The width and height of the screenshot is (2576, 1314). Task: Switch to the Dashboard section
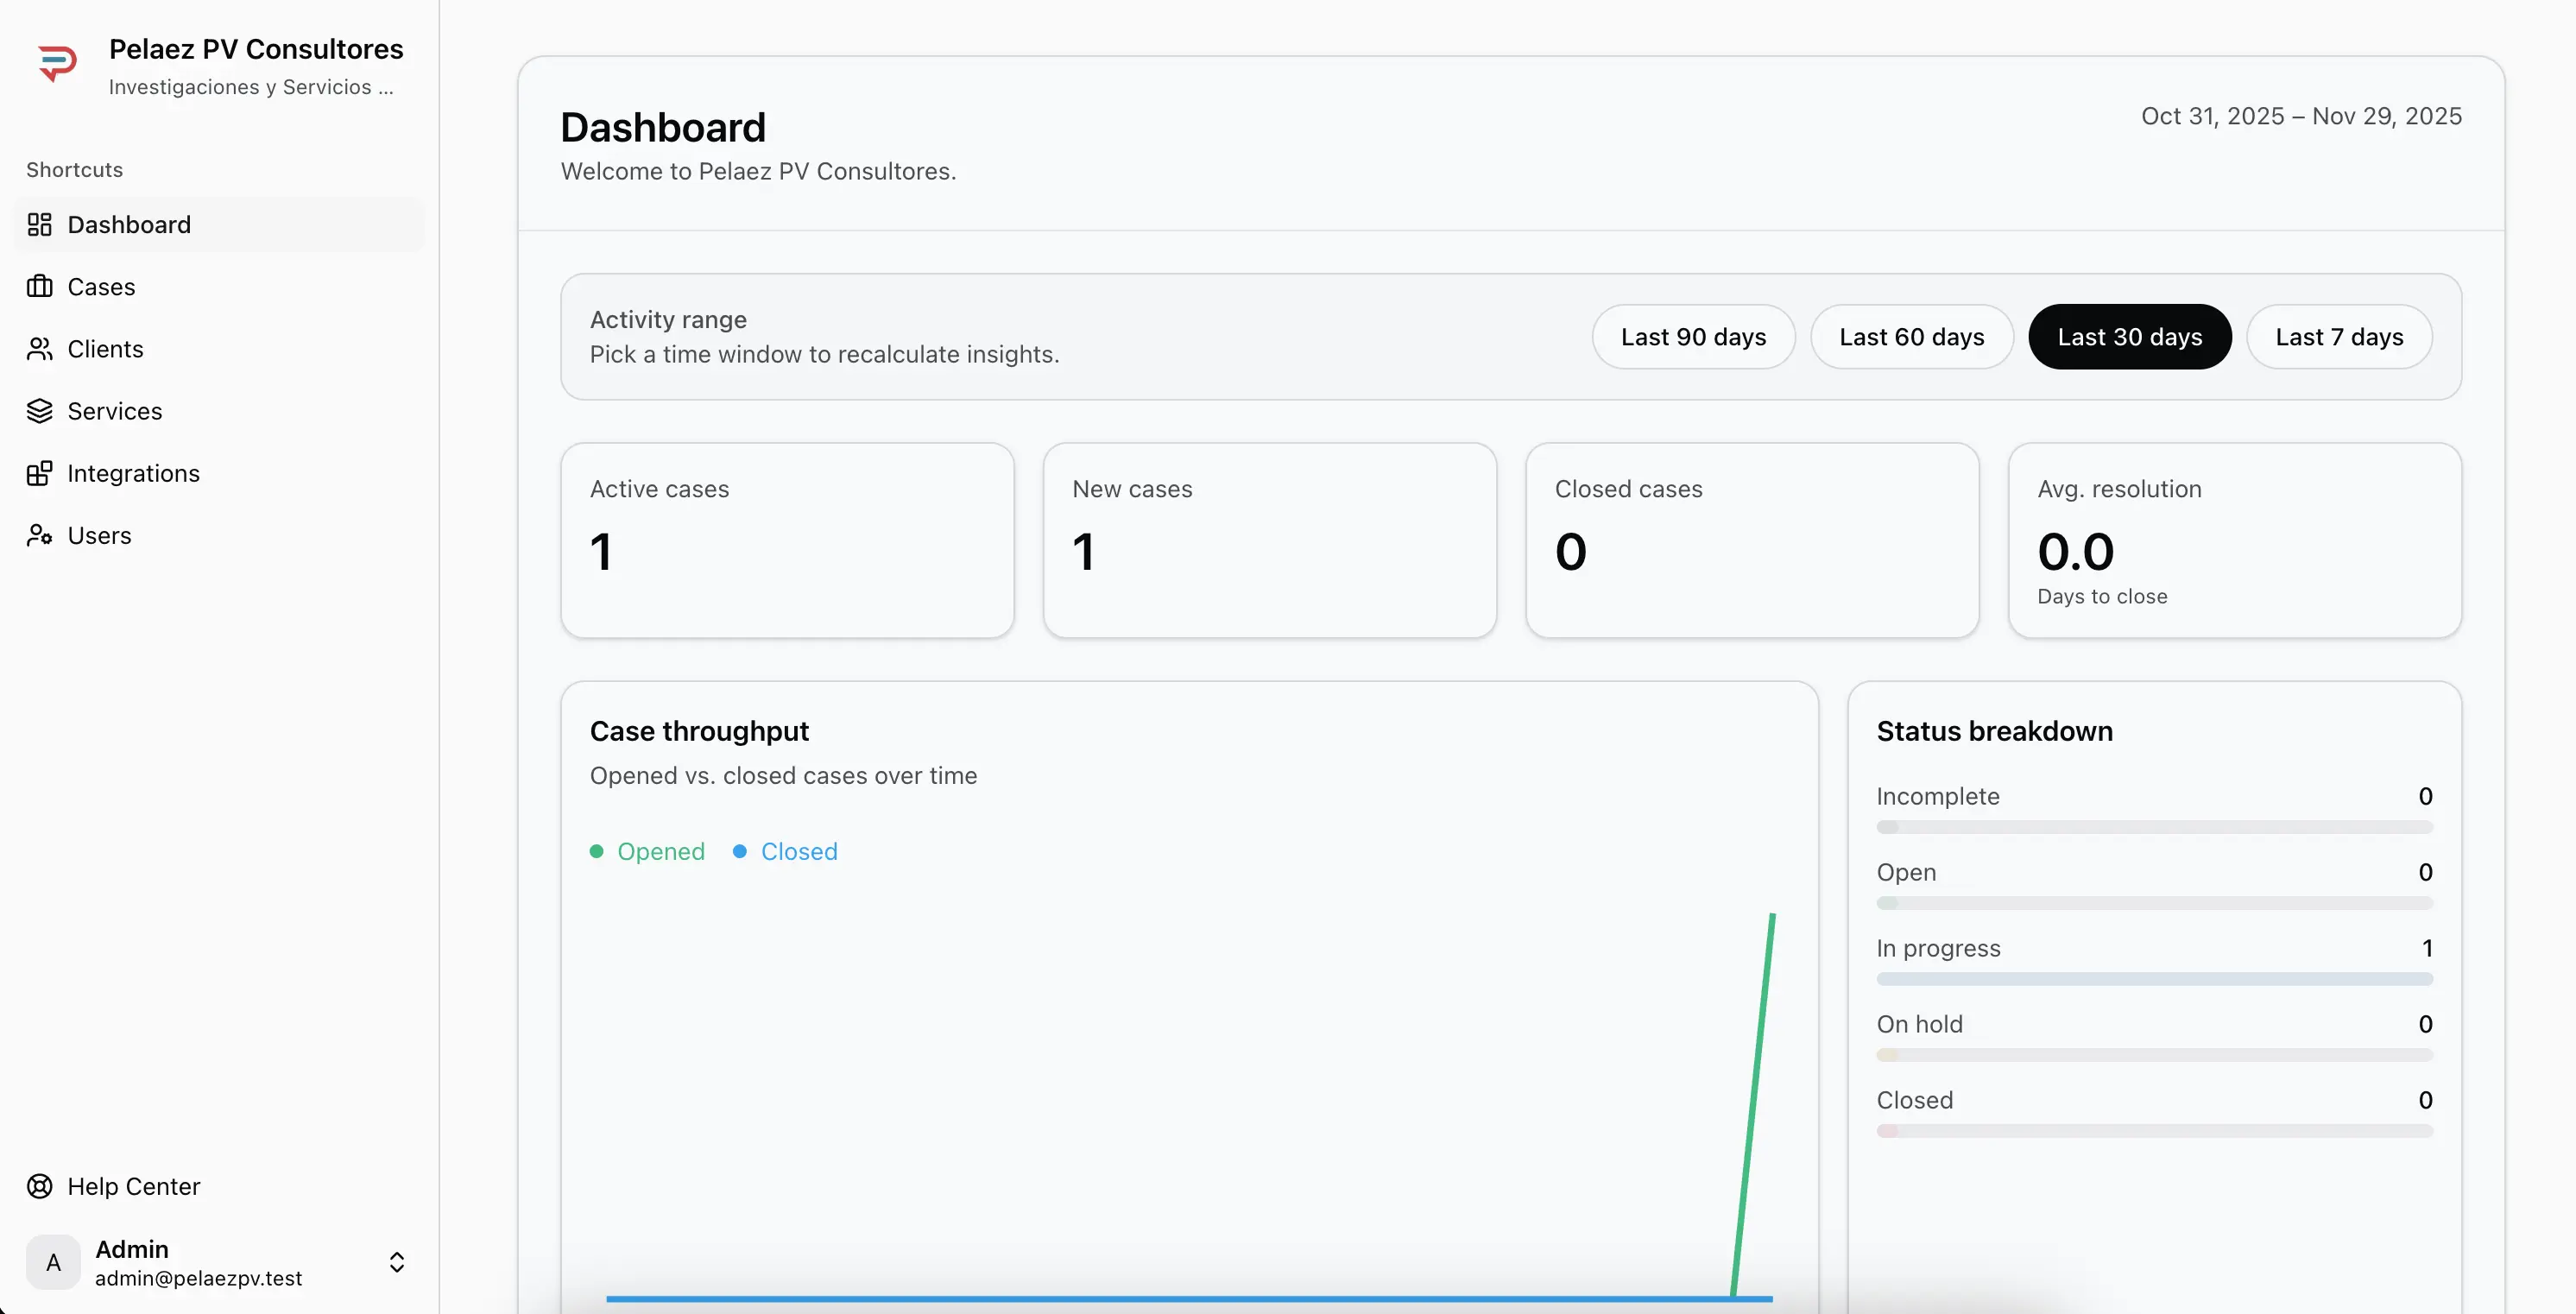[x=129, y=224]
